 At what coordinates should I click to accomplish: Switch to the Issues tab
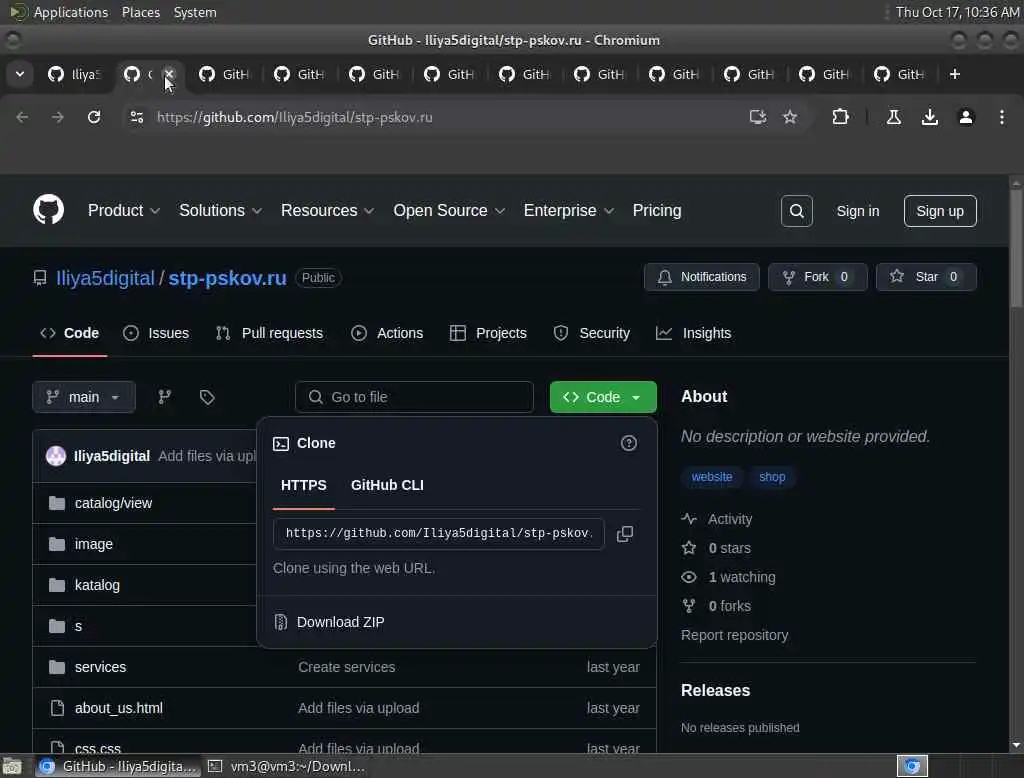(x=156, y=333)
